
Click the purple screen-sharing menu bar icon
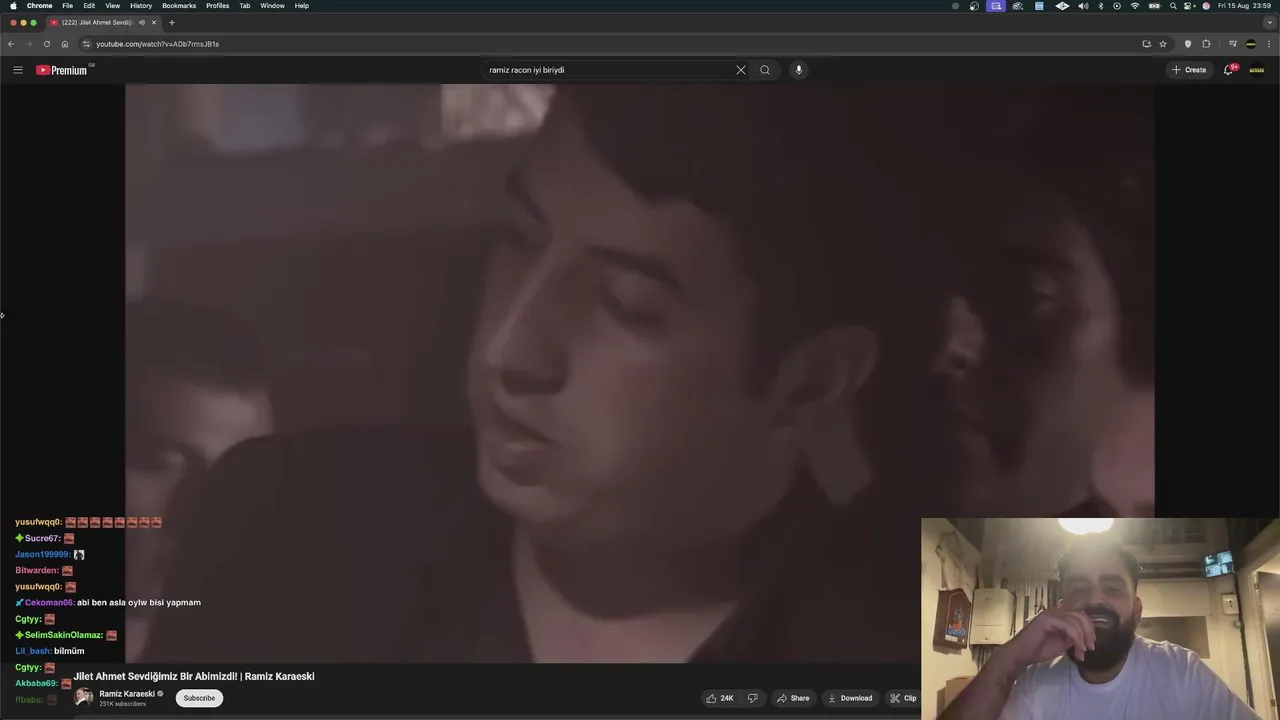point(996,6)
